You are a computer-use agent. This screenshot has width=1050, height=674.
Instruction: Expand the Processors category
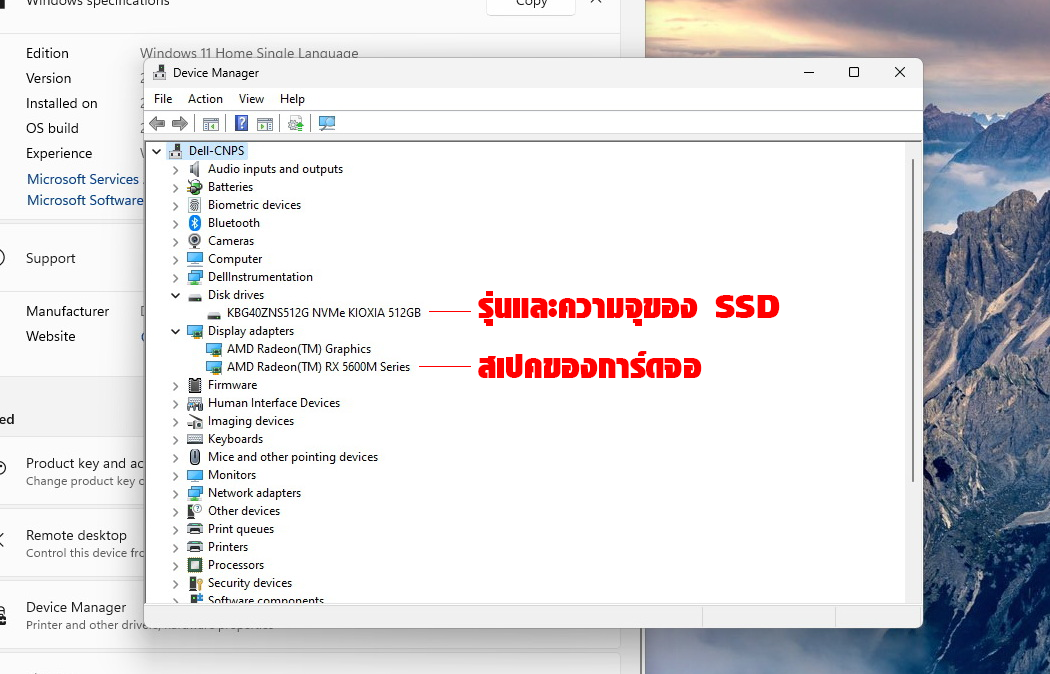pyautogui.click(x=176, y=565)
